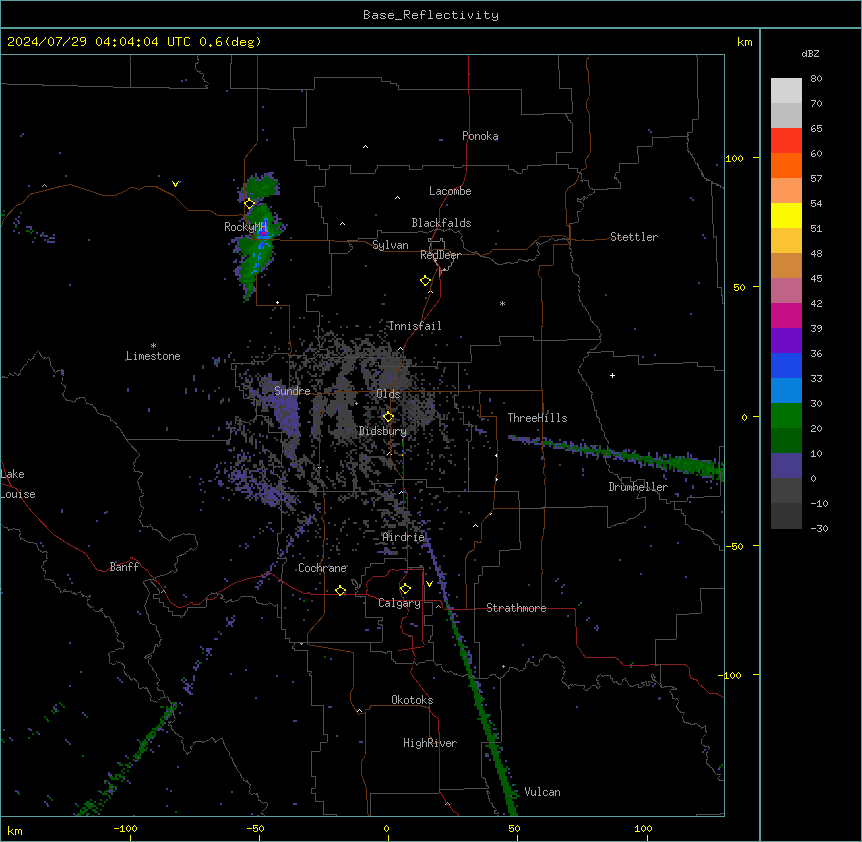Click the Vulcan town label
This screenshot has width=862, height=842.
(x=542, y=792)
